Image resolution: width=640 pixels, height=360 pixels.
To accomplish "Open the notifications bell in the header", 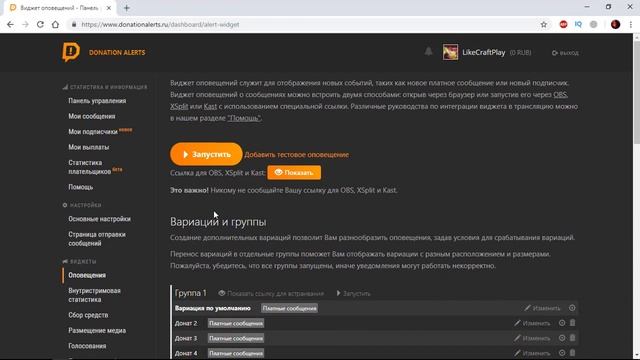I will [428, 52].
